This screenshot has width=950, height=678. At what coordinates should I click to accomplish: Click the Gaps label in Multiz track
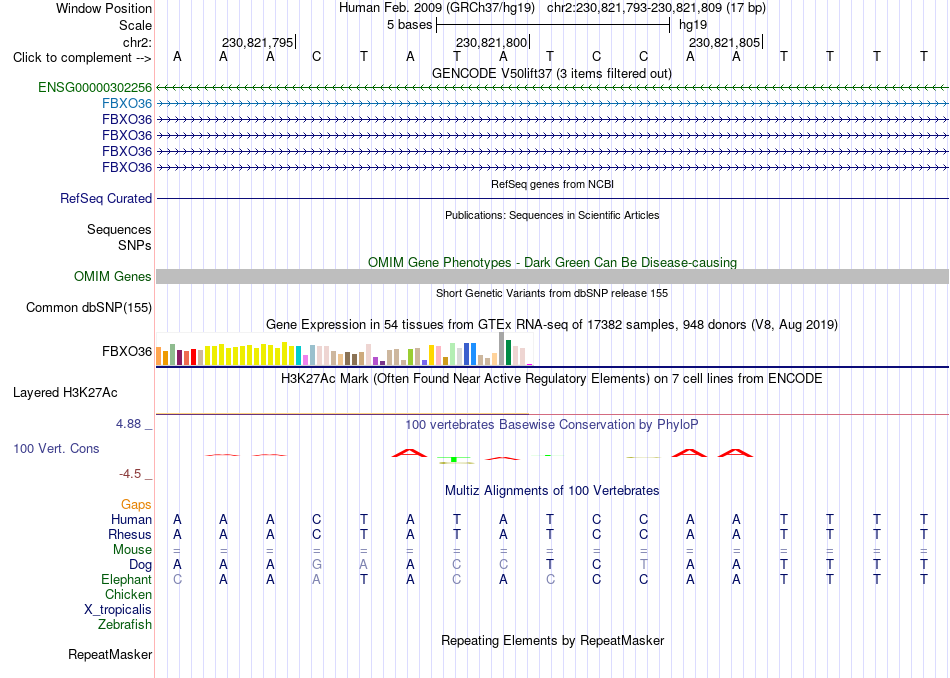pyautogui.click(x=136, y=505)
